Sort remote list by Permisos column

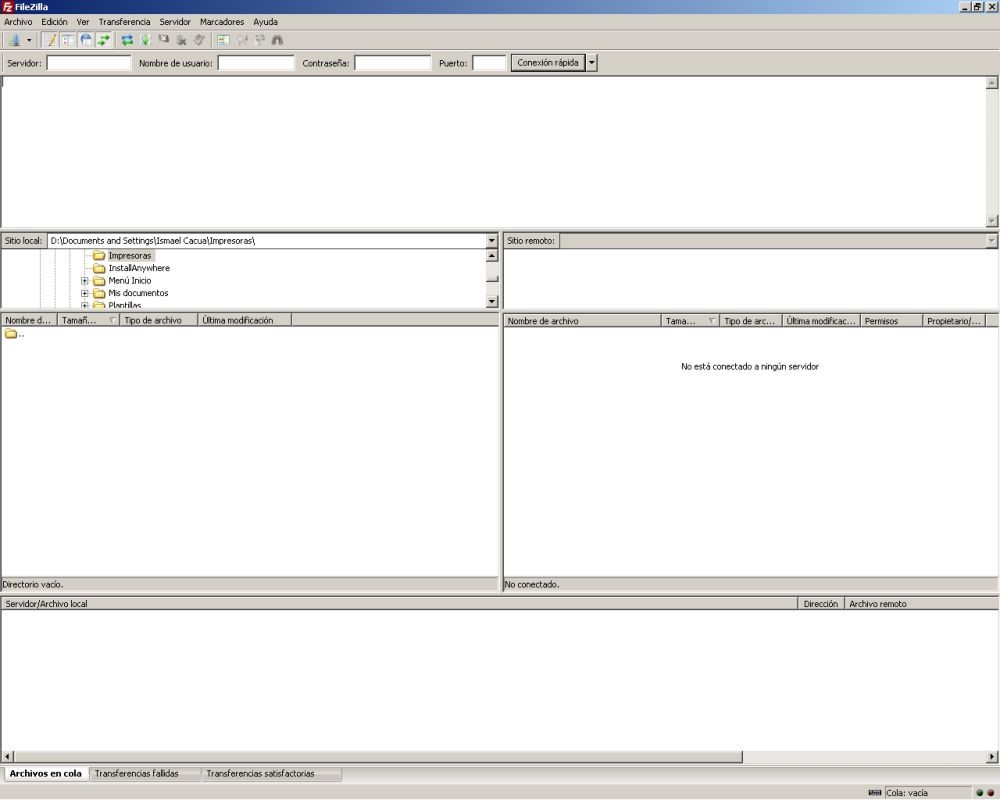pyautogui.click(x=892, y=321)
